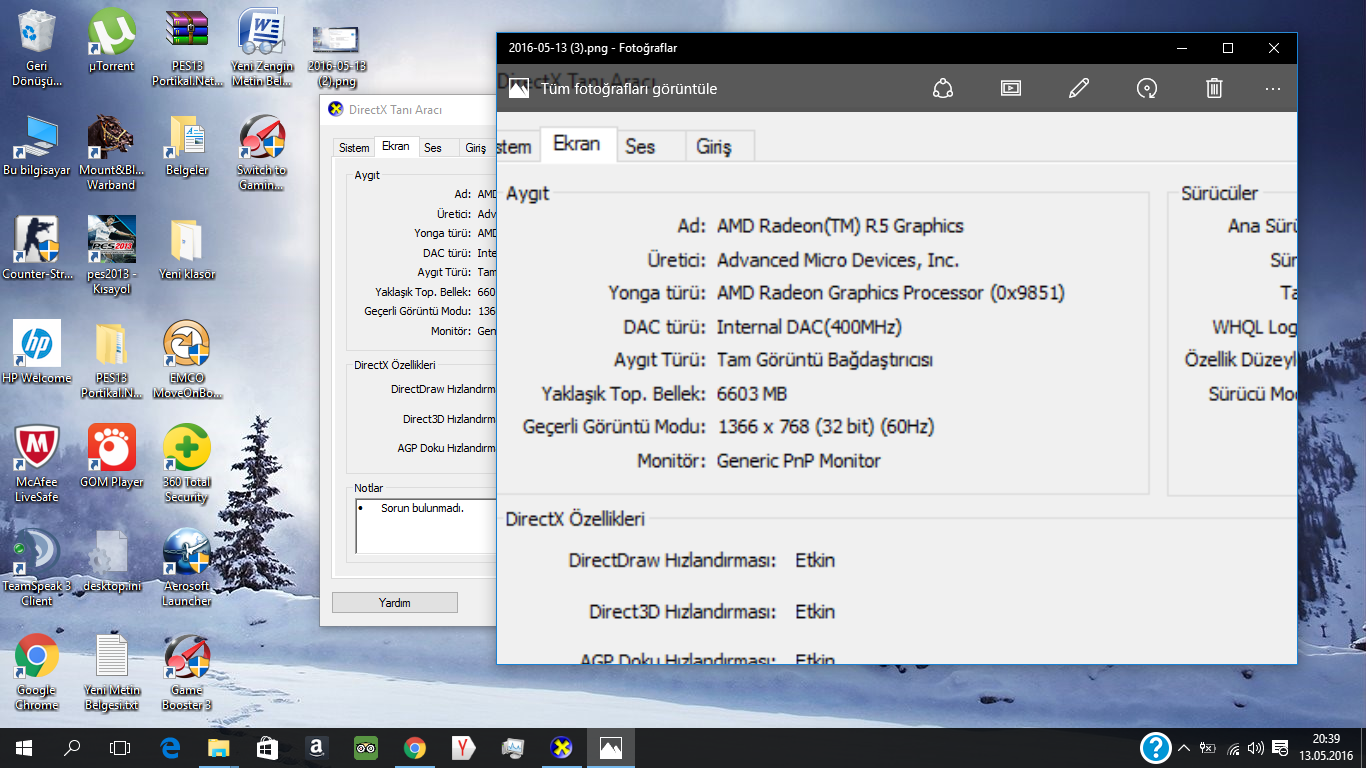Click the Notlar text box in DirectX window
This screenshot has height=768, width=1366.
(x=426, y=526)
